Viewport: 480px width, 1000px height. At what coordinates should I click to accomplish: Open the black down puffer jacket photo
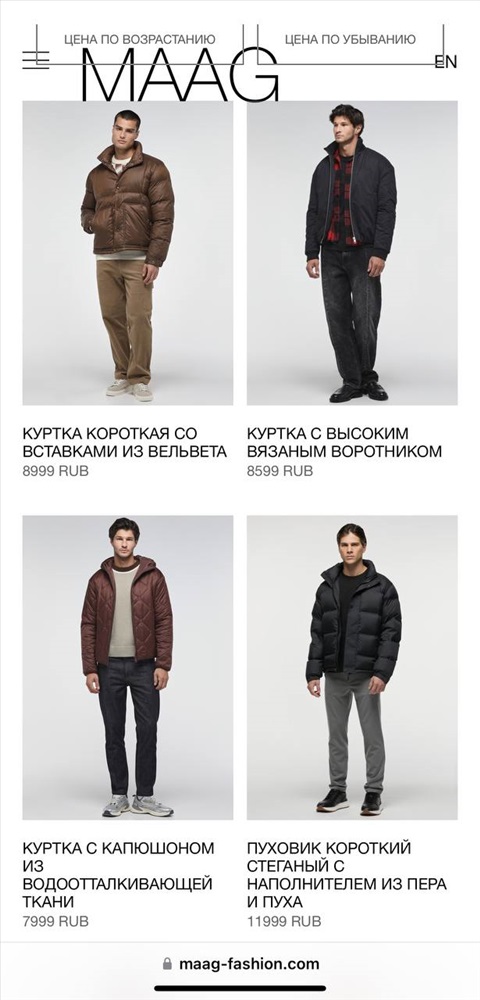click(x=352, y=668)
